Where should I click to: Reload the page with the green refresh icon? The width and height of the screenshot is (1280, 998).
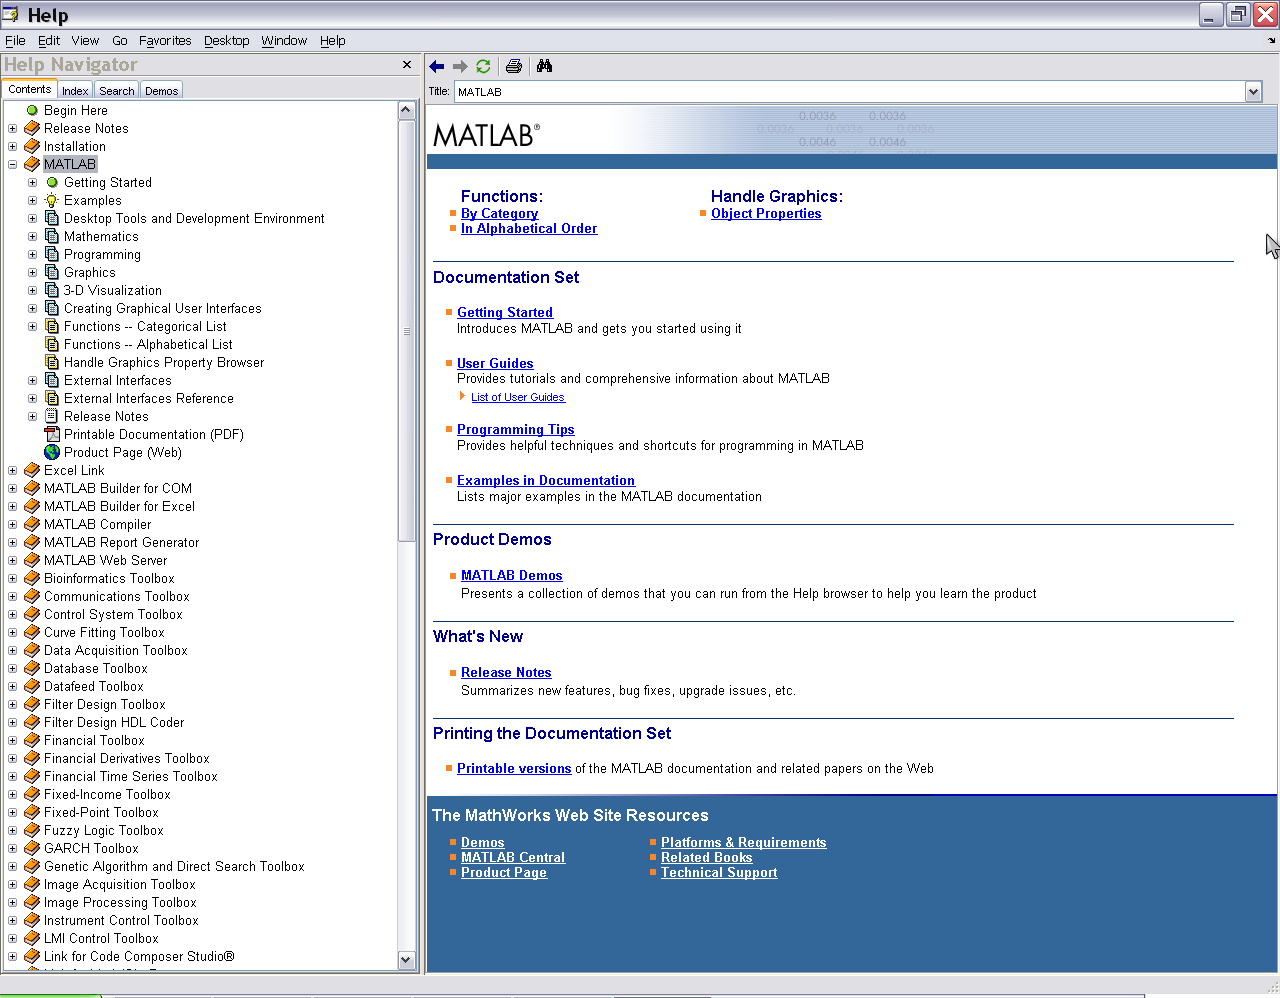point(483,66)
